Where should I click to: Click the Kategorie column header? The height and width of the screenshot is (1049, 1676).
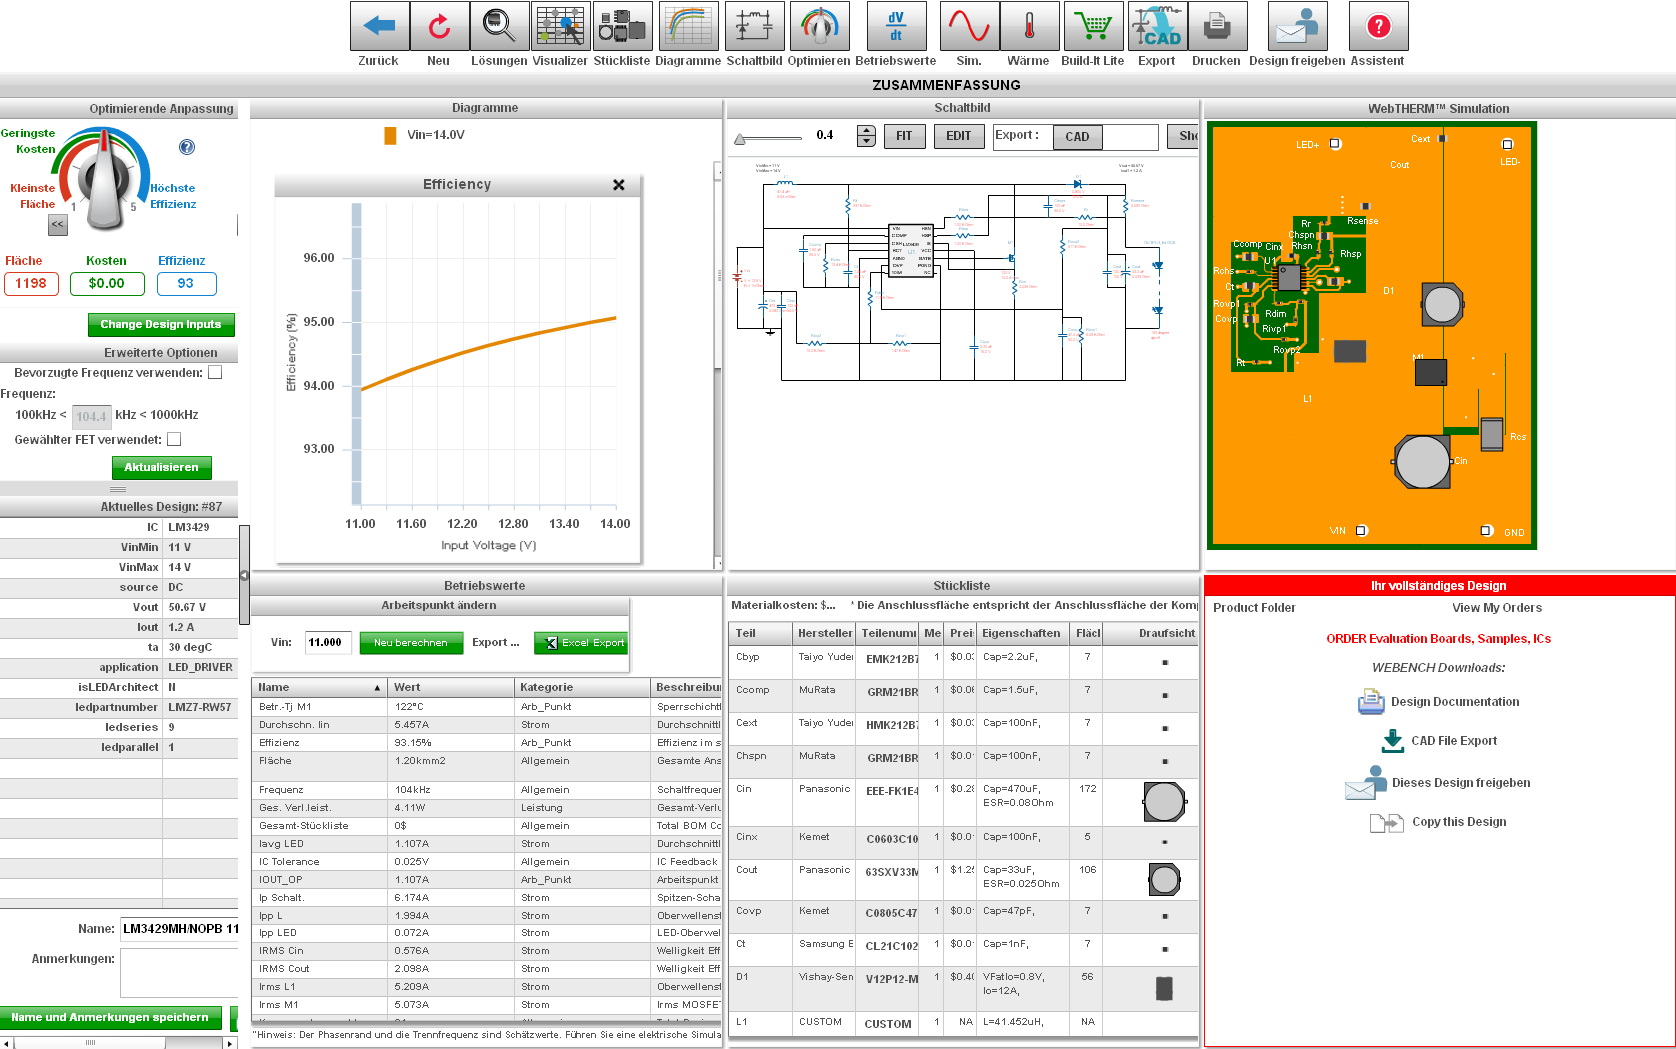click(582, 688)
